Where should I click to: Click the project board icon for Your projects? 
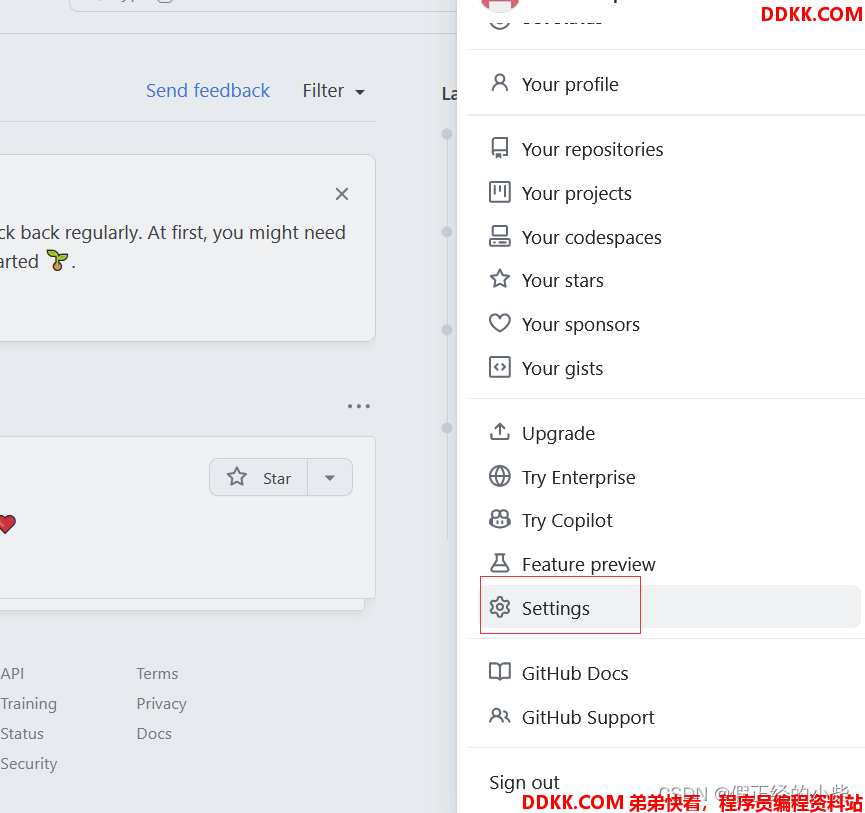tap(499, 192)
